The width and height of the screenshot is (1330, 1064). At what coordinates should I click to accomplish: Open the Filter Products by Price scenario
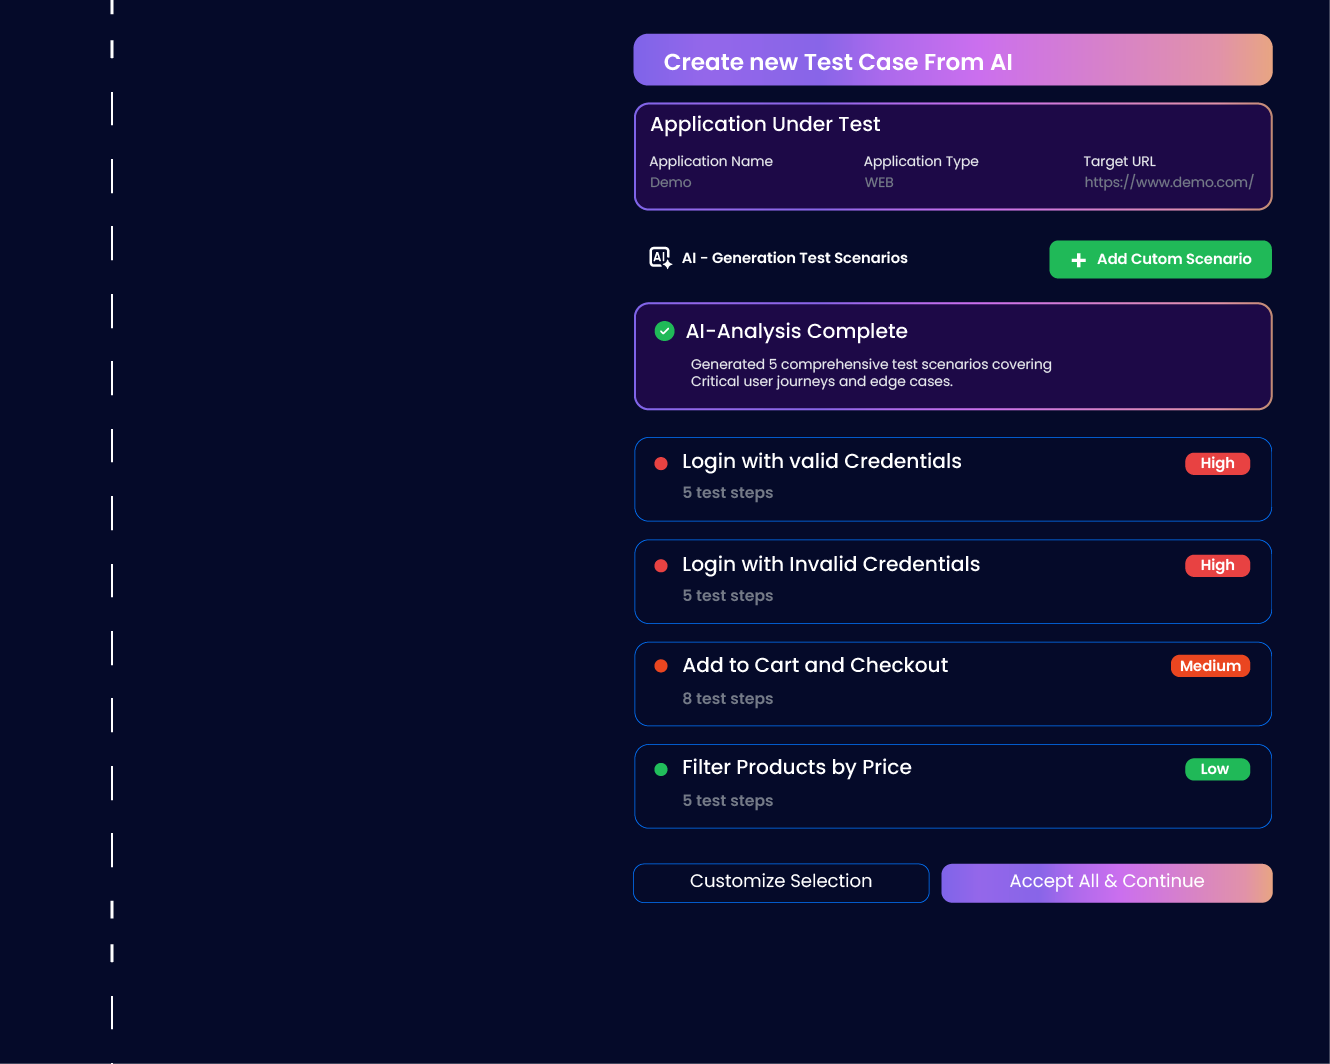pyautogui.click(x=953, y=786)
